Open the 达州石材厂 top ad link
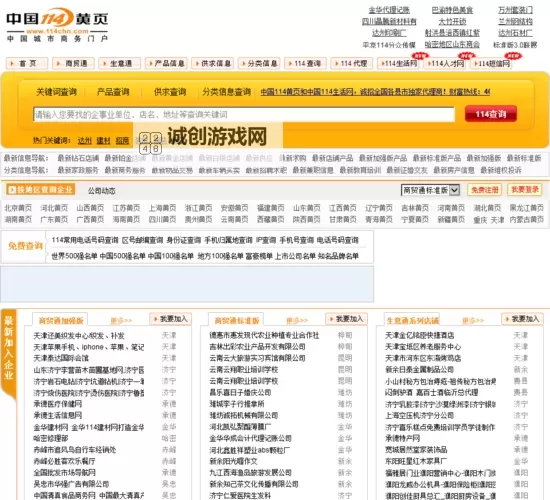 coord(515,33)
